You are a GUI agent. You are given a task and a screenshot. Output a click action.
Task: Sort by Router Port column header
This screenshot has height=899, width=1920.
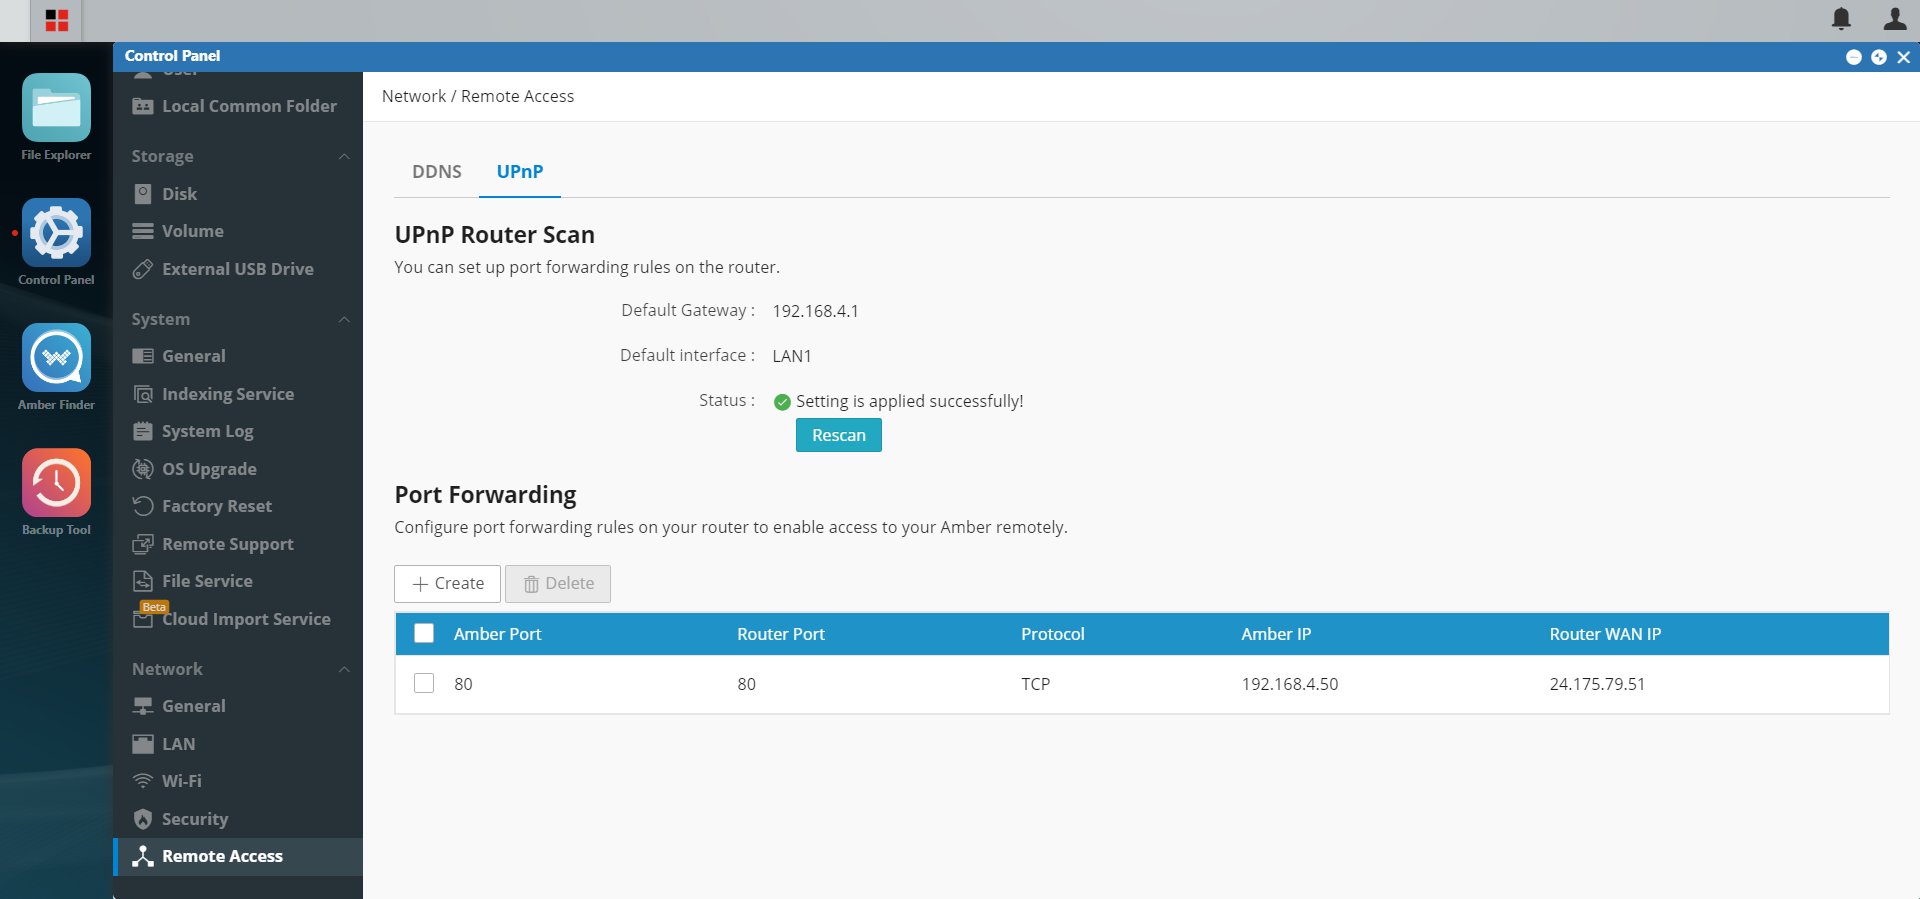(781, 634)
